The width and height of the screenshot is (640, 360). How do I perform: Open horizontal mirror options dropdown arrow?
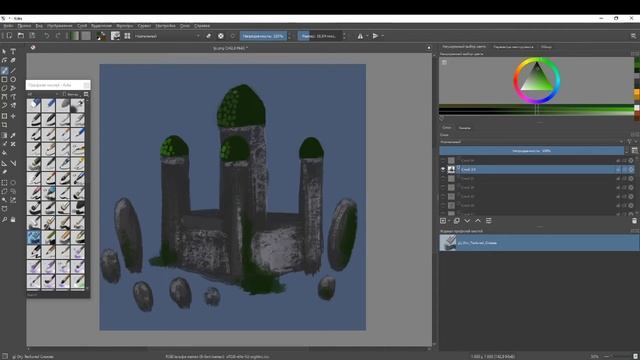[367, 36]
